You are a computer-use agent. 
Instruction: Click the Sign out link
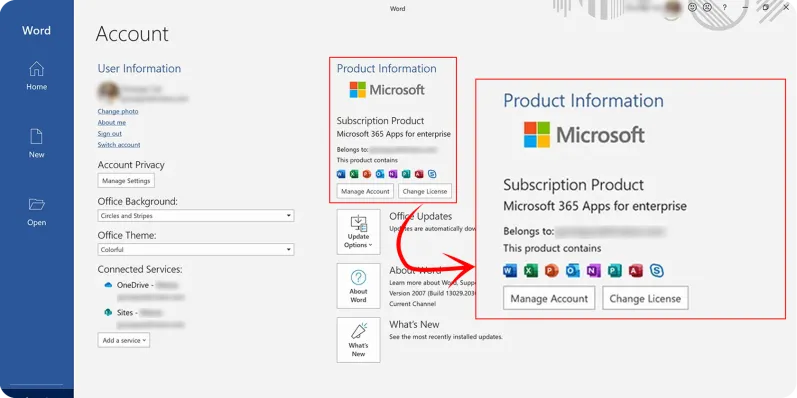pos(110,134)
